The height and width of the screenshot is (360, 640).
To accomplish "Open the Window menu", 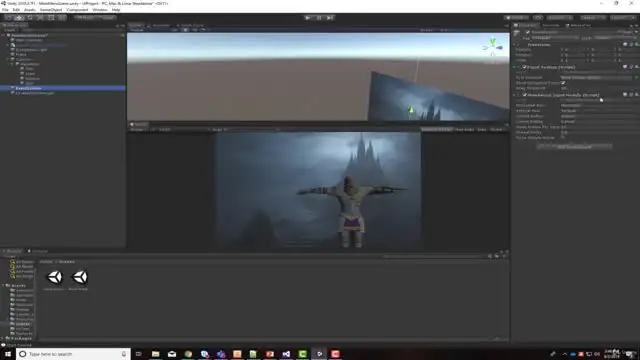I will [100, 10].
